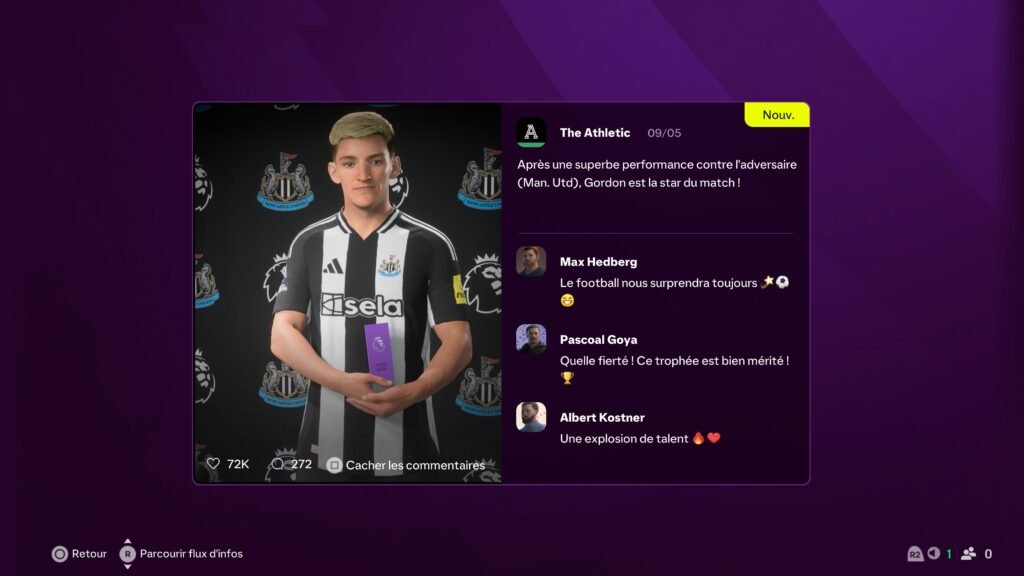Click the speaker sound icon
This screenshot has height=576, width=1024.
pyautogui.click(x=934, y=553)
